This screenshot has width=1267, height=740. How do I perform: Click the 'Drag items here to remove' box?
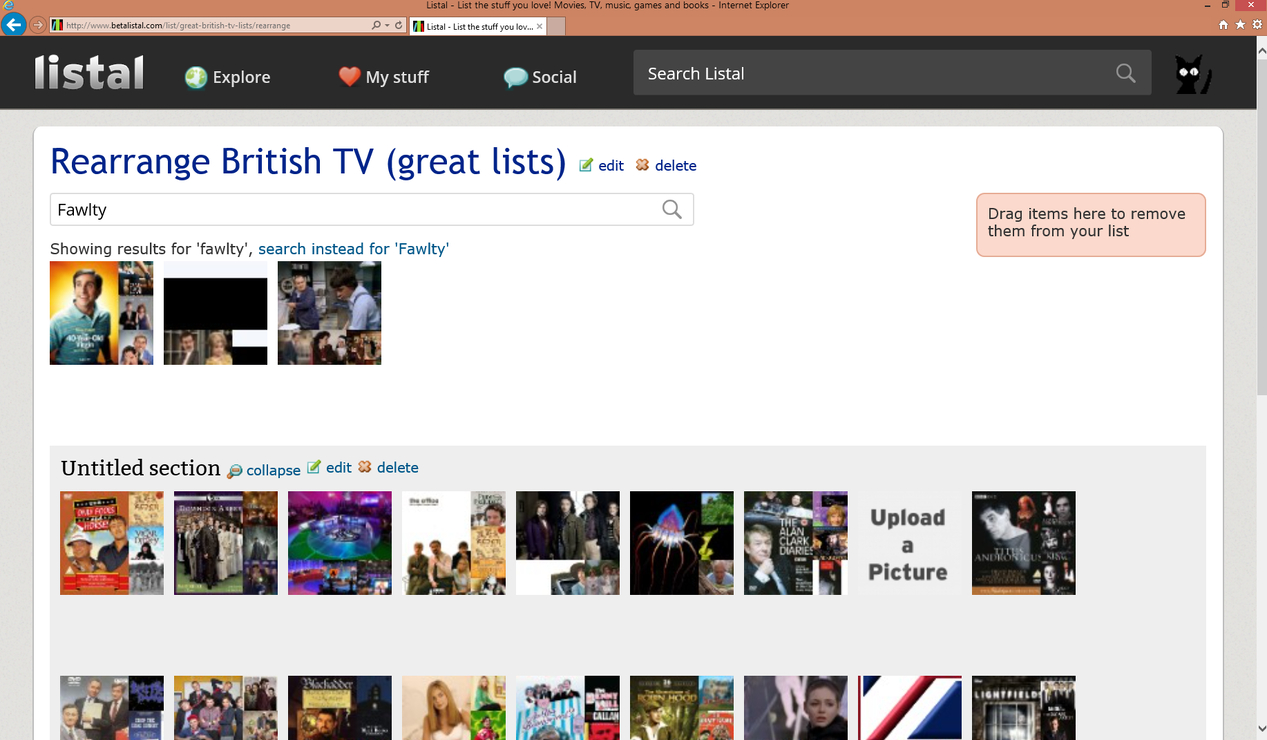tap(1091, 224)
